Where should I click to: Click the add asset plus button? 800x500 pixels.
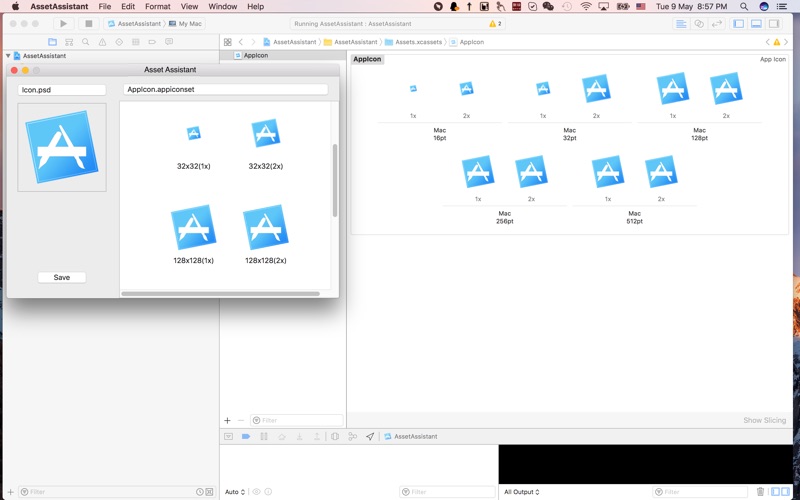pos(228,420)
